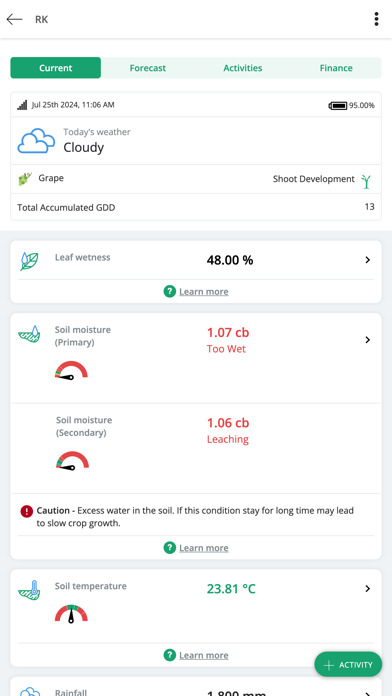
Task: Tap the Grape crop label
Action: coord(51,178)
